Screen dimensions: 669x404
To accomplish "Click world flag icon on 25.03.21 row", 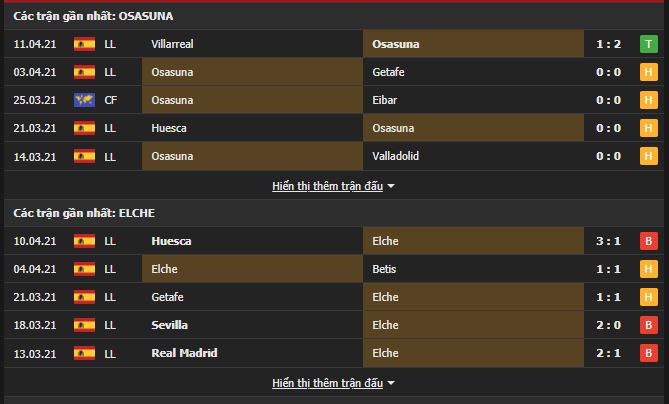I will (84, 100).
